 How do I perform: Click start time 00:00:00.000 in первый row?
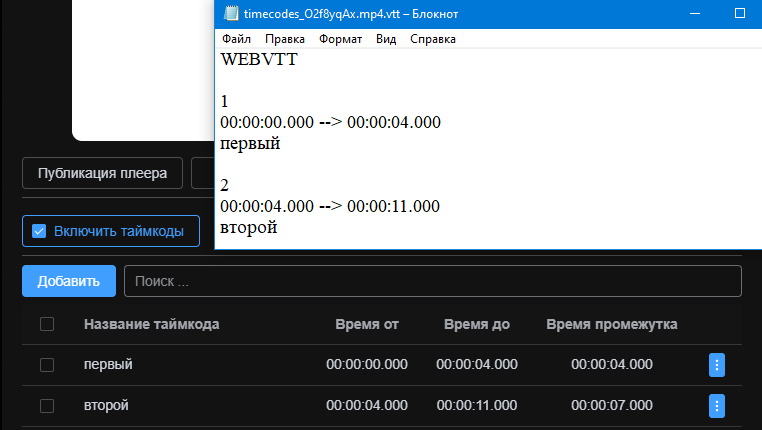point(367,364)
